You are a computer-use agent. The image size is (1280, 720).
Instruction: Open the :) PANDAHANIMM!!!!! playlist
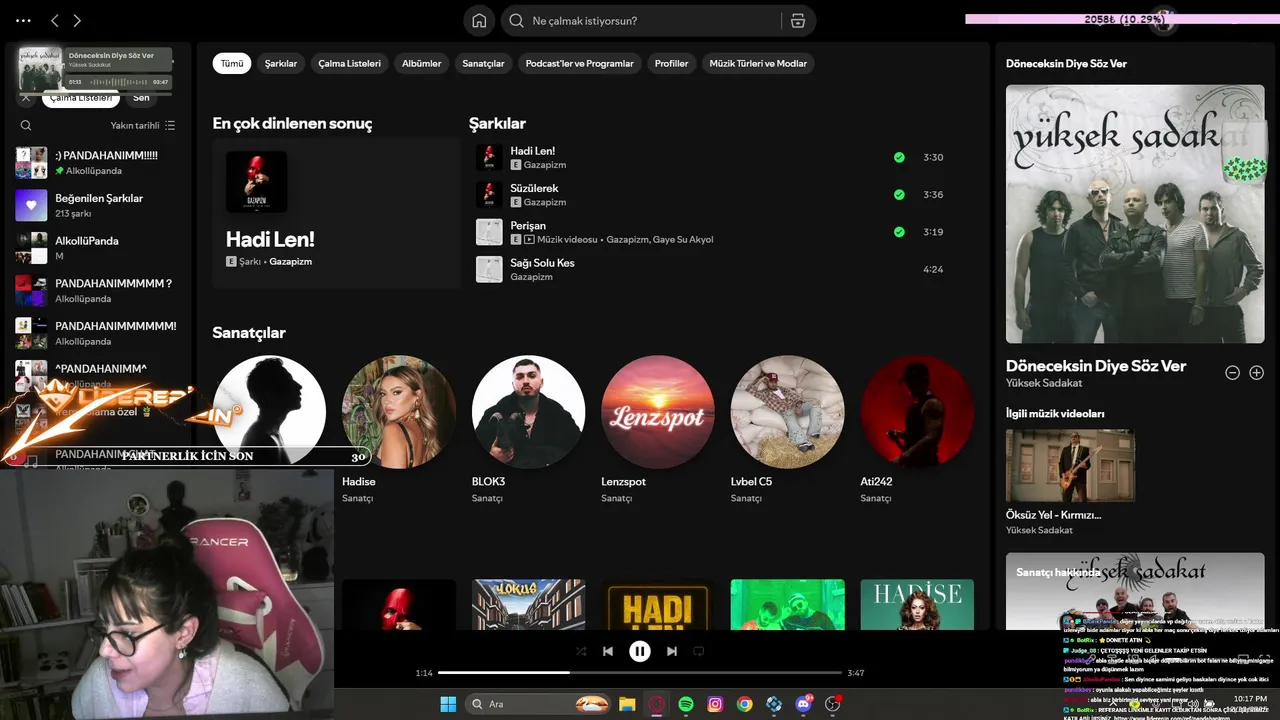(97, 163)
